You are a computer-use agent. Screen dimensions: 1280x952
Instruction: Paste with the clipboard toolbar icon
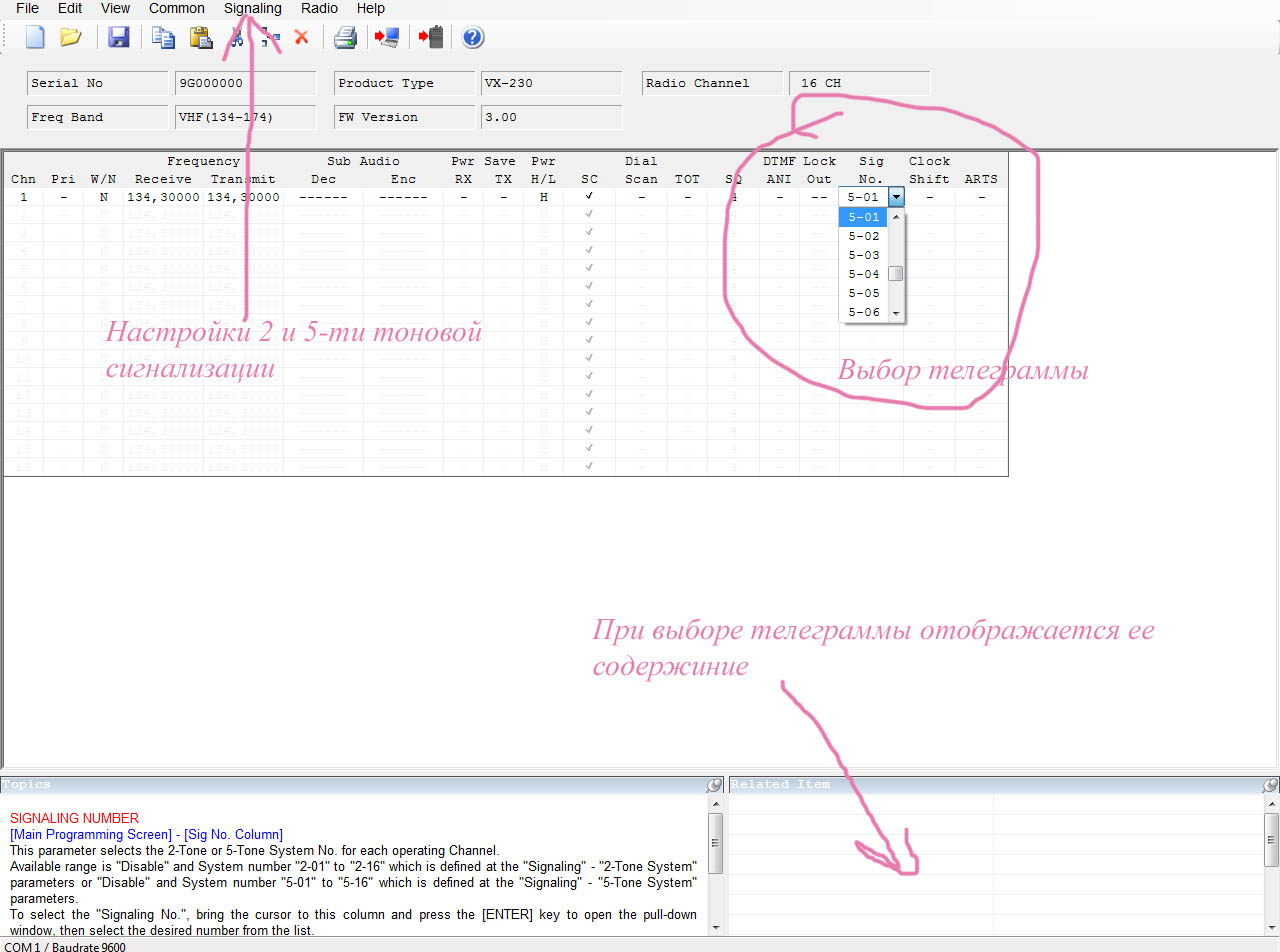coord(201,38)
